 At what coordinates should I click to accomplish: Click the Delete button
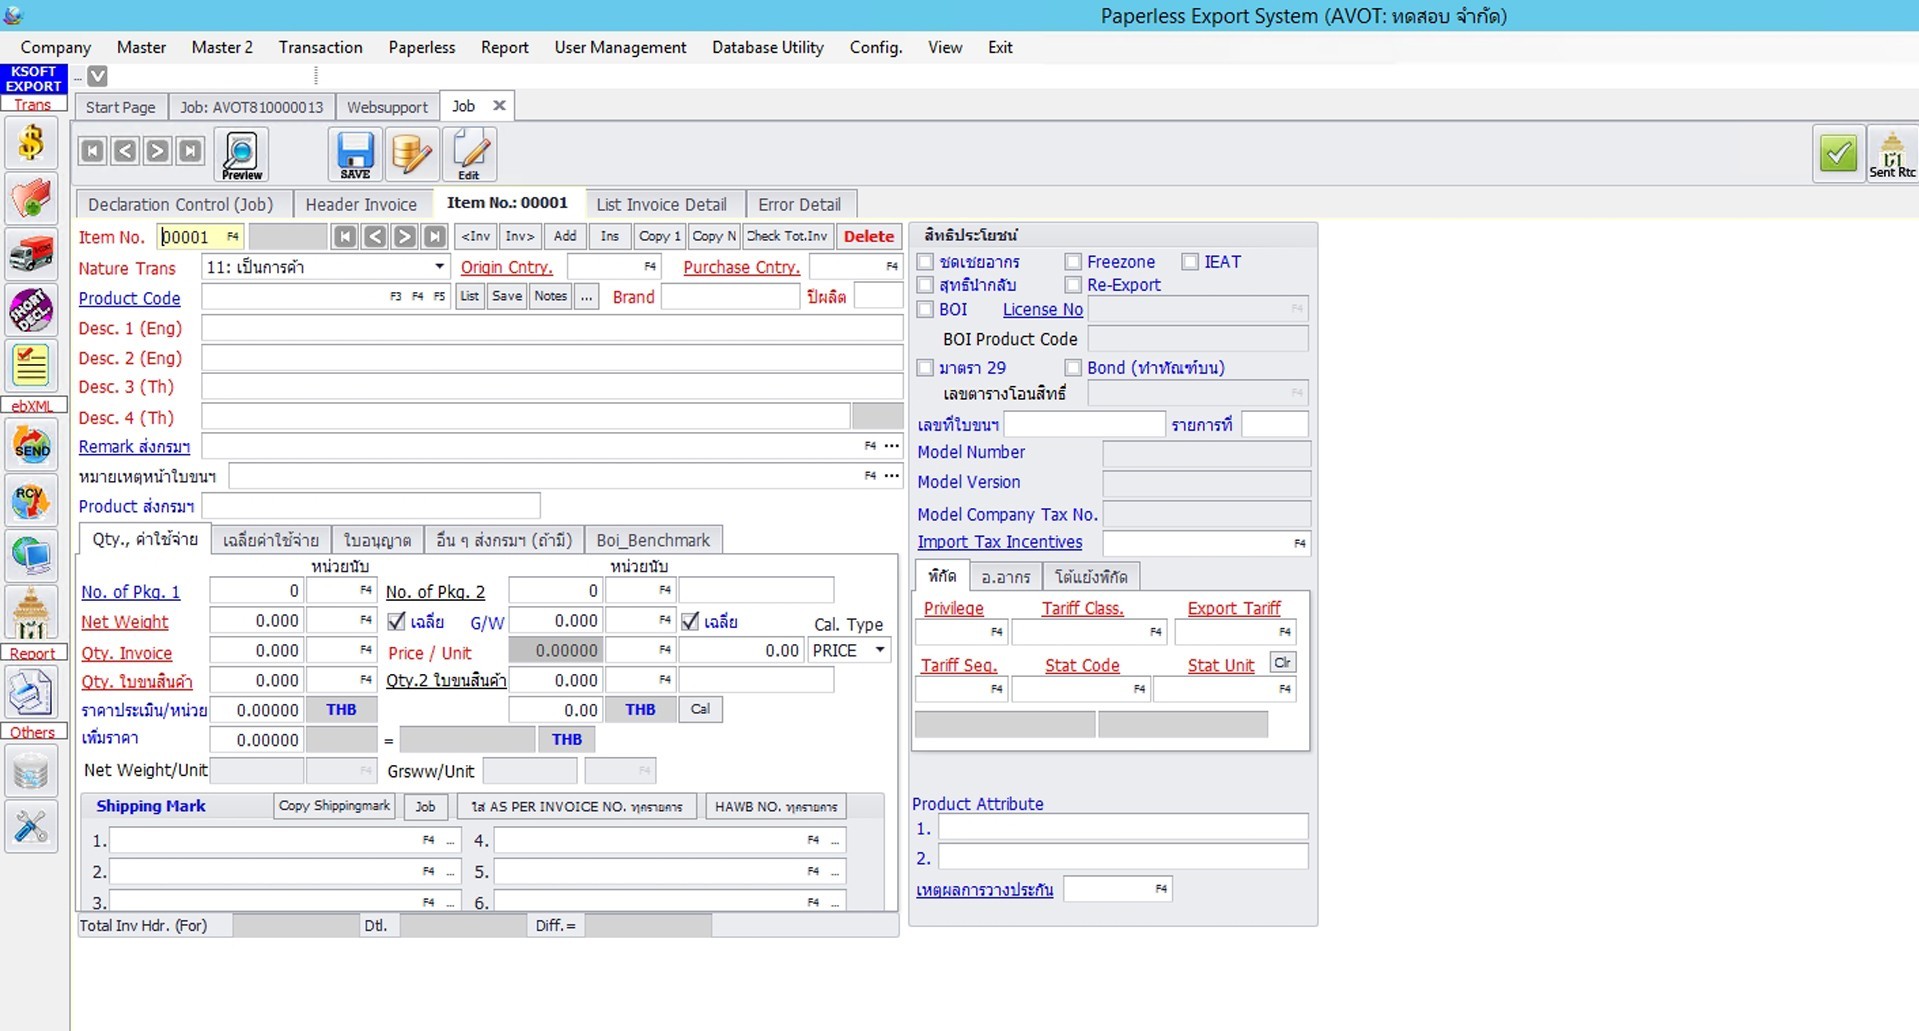[x=868, y=236]
